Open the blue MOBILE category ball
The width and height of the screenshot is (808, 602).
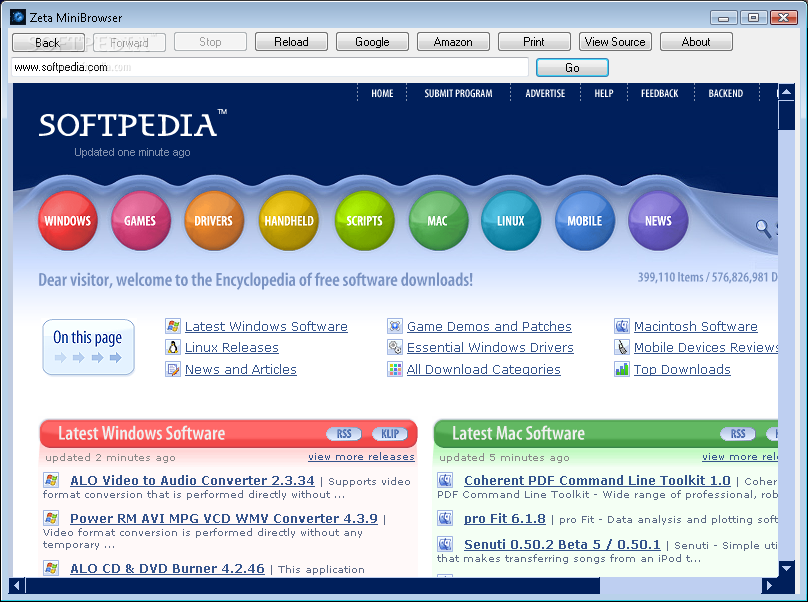(585, 221)
